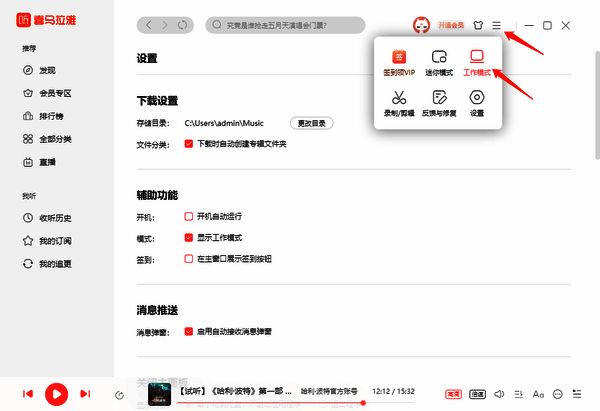Open 反馈与修复 from the popup menu
This screenshot has height=411, width=600.
(x=439, y=104)
